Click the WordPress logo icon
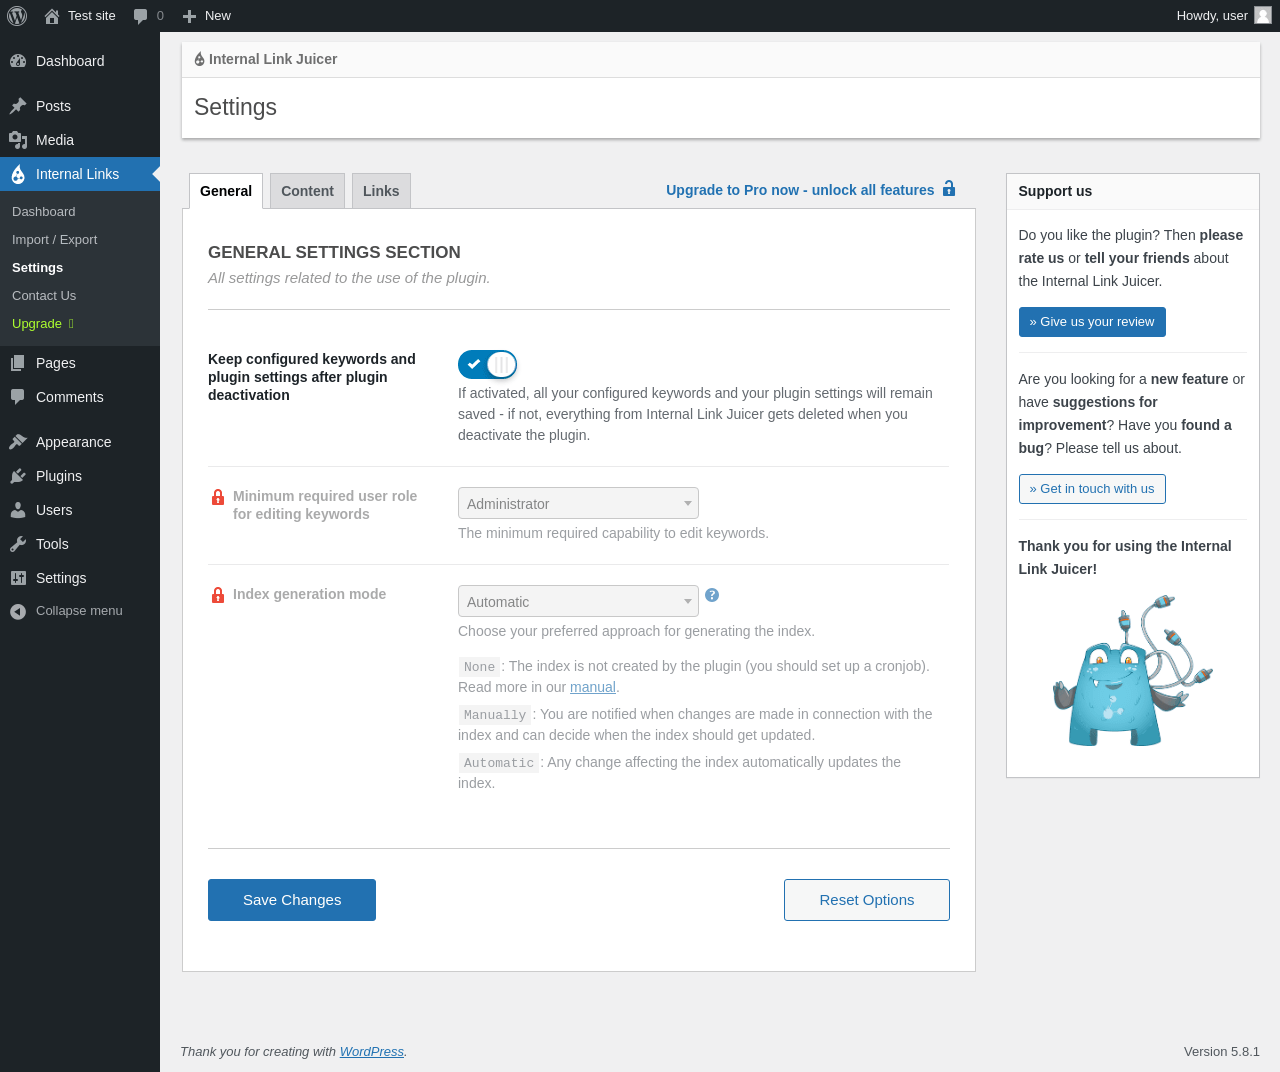This screenshot has width=1280, height=1072. click(x=17, y=16)
